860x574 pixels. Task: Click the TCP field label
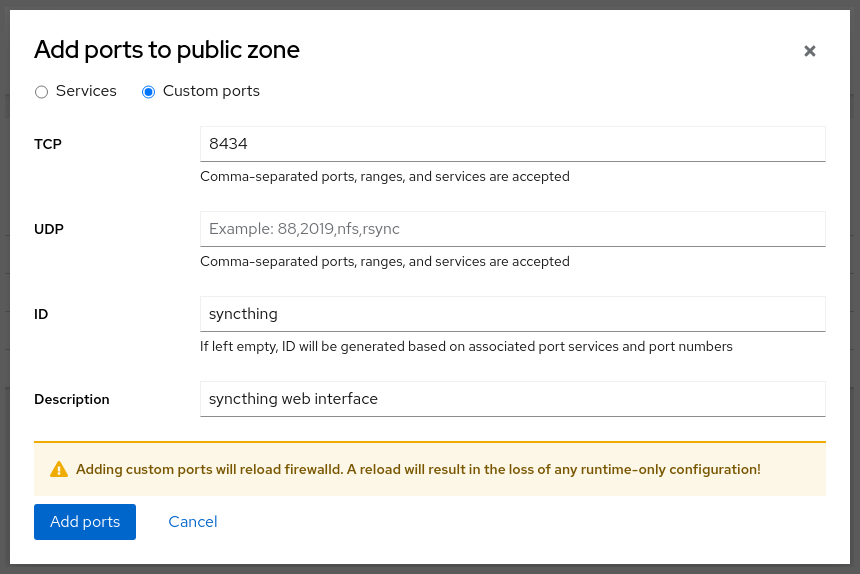pos(48,144)
